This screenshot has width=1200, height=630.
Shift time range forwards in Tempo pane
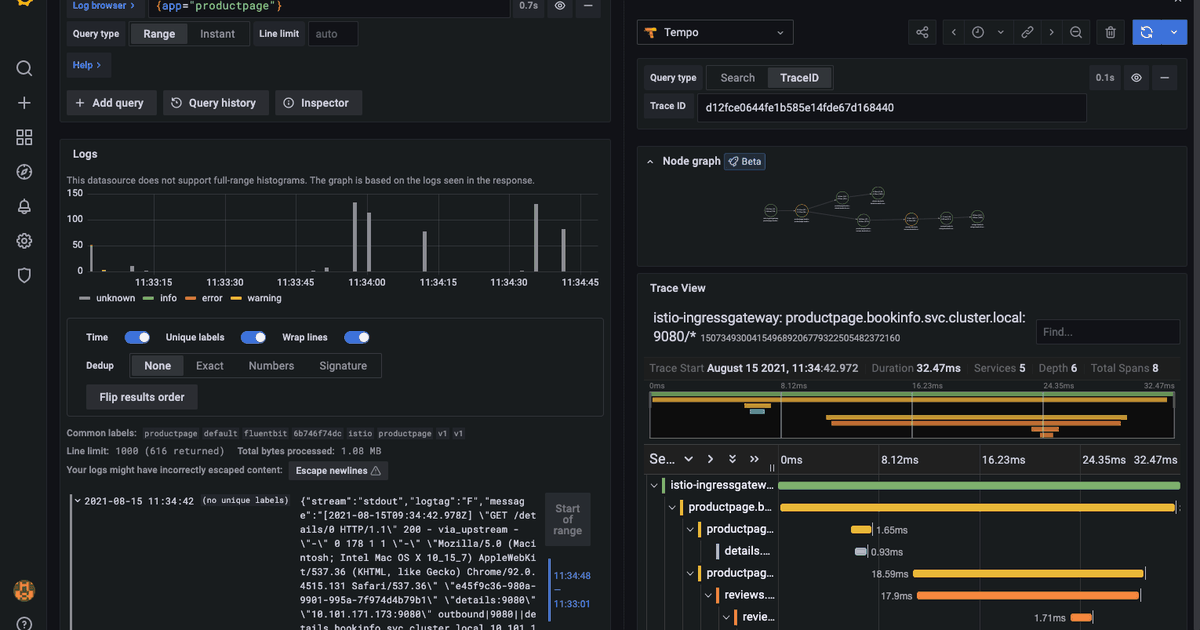[x=1051, y=32]
